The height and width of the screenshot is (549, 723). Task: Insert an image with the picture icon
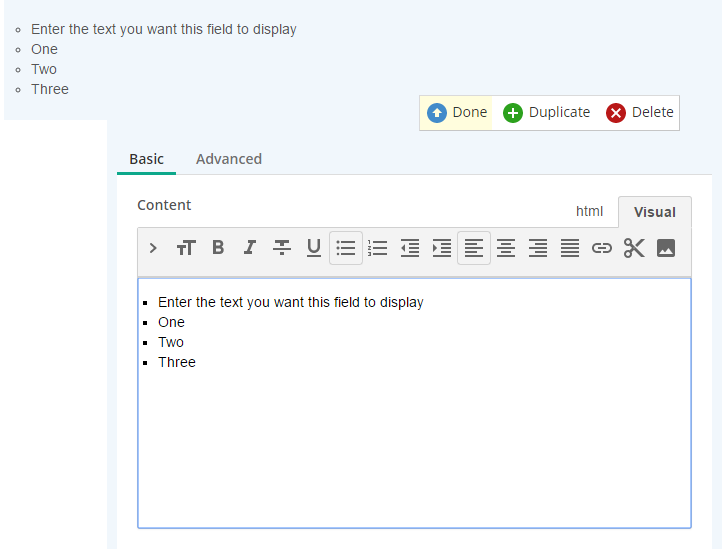(666, 248)
